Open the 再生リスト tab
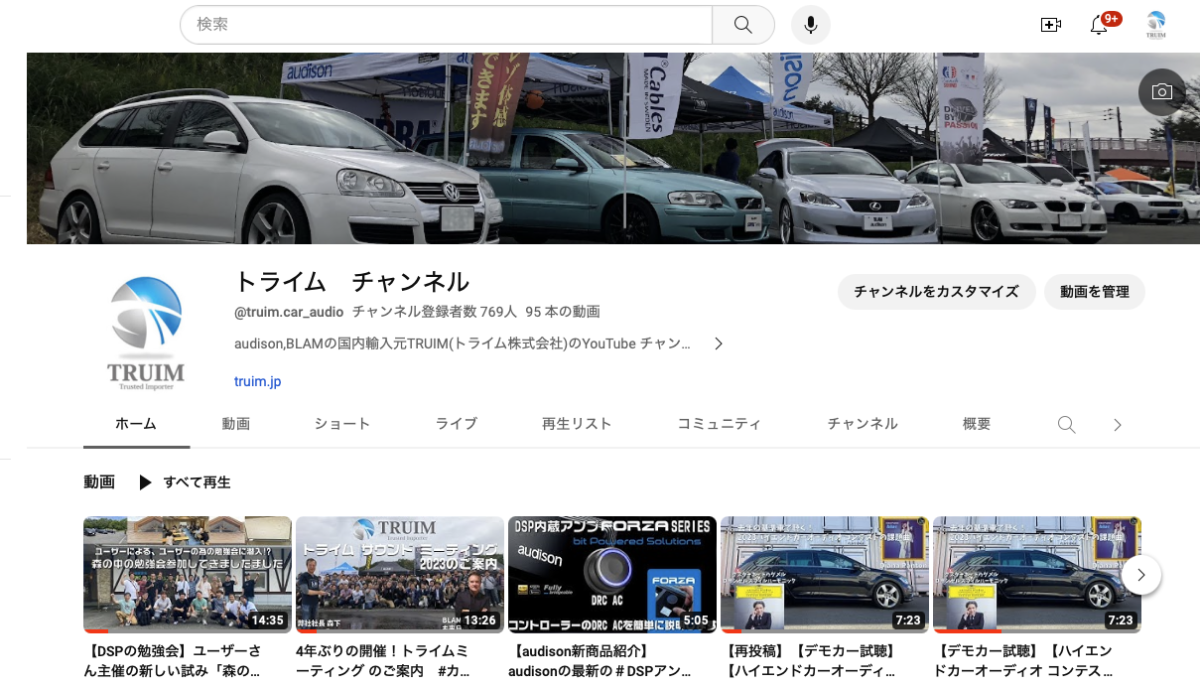The height and width of the screenshot is (686, 1200). tap(576, 423)
